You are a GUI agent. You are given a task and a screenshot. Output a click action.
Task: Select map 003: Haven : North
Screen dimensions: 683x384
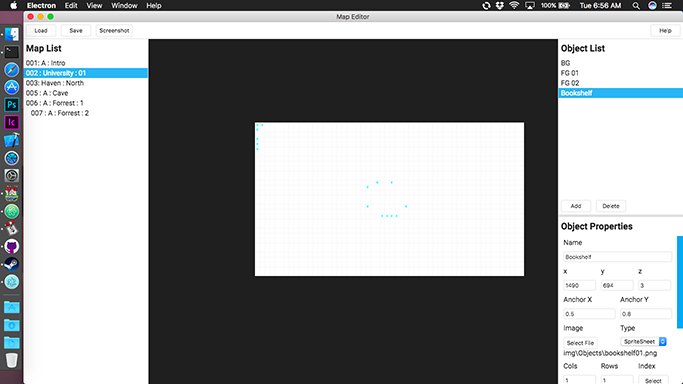tap(86, 83)
